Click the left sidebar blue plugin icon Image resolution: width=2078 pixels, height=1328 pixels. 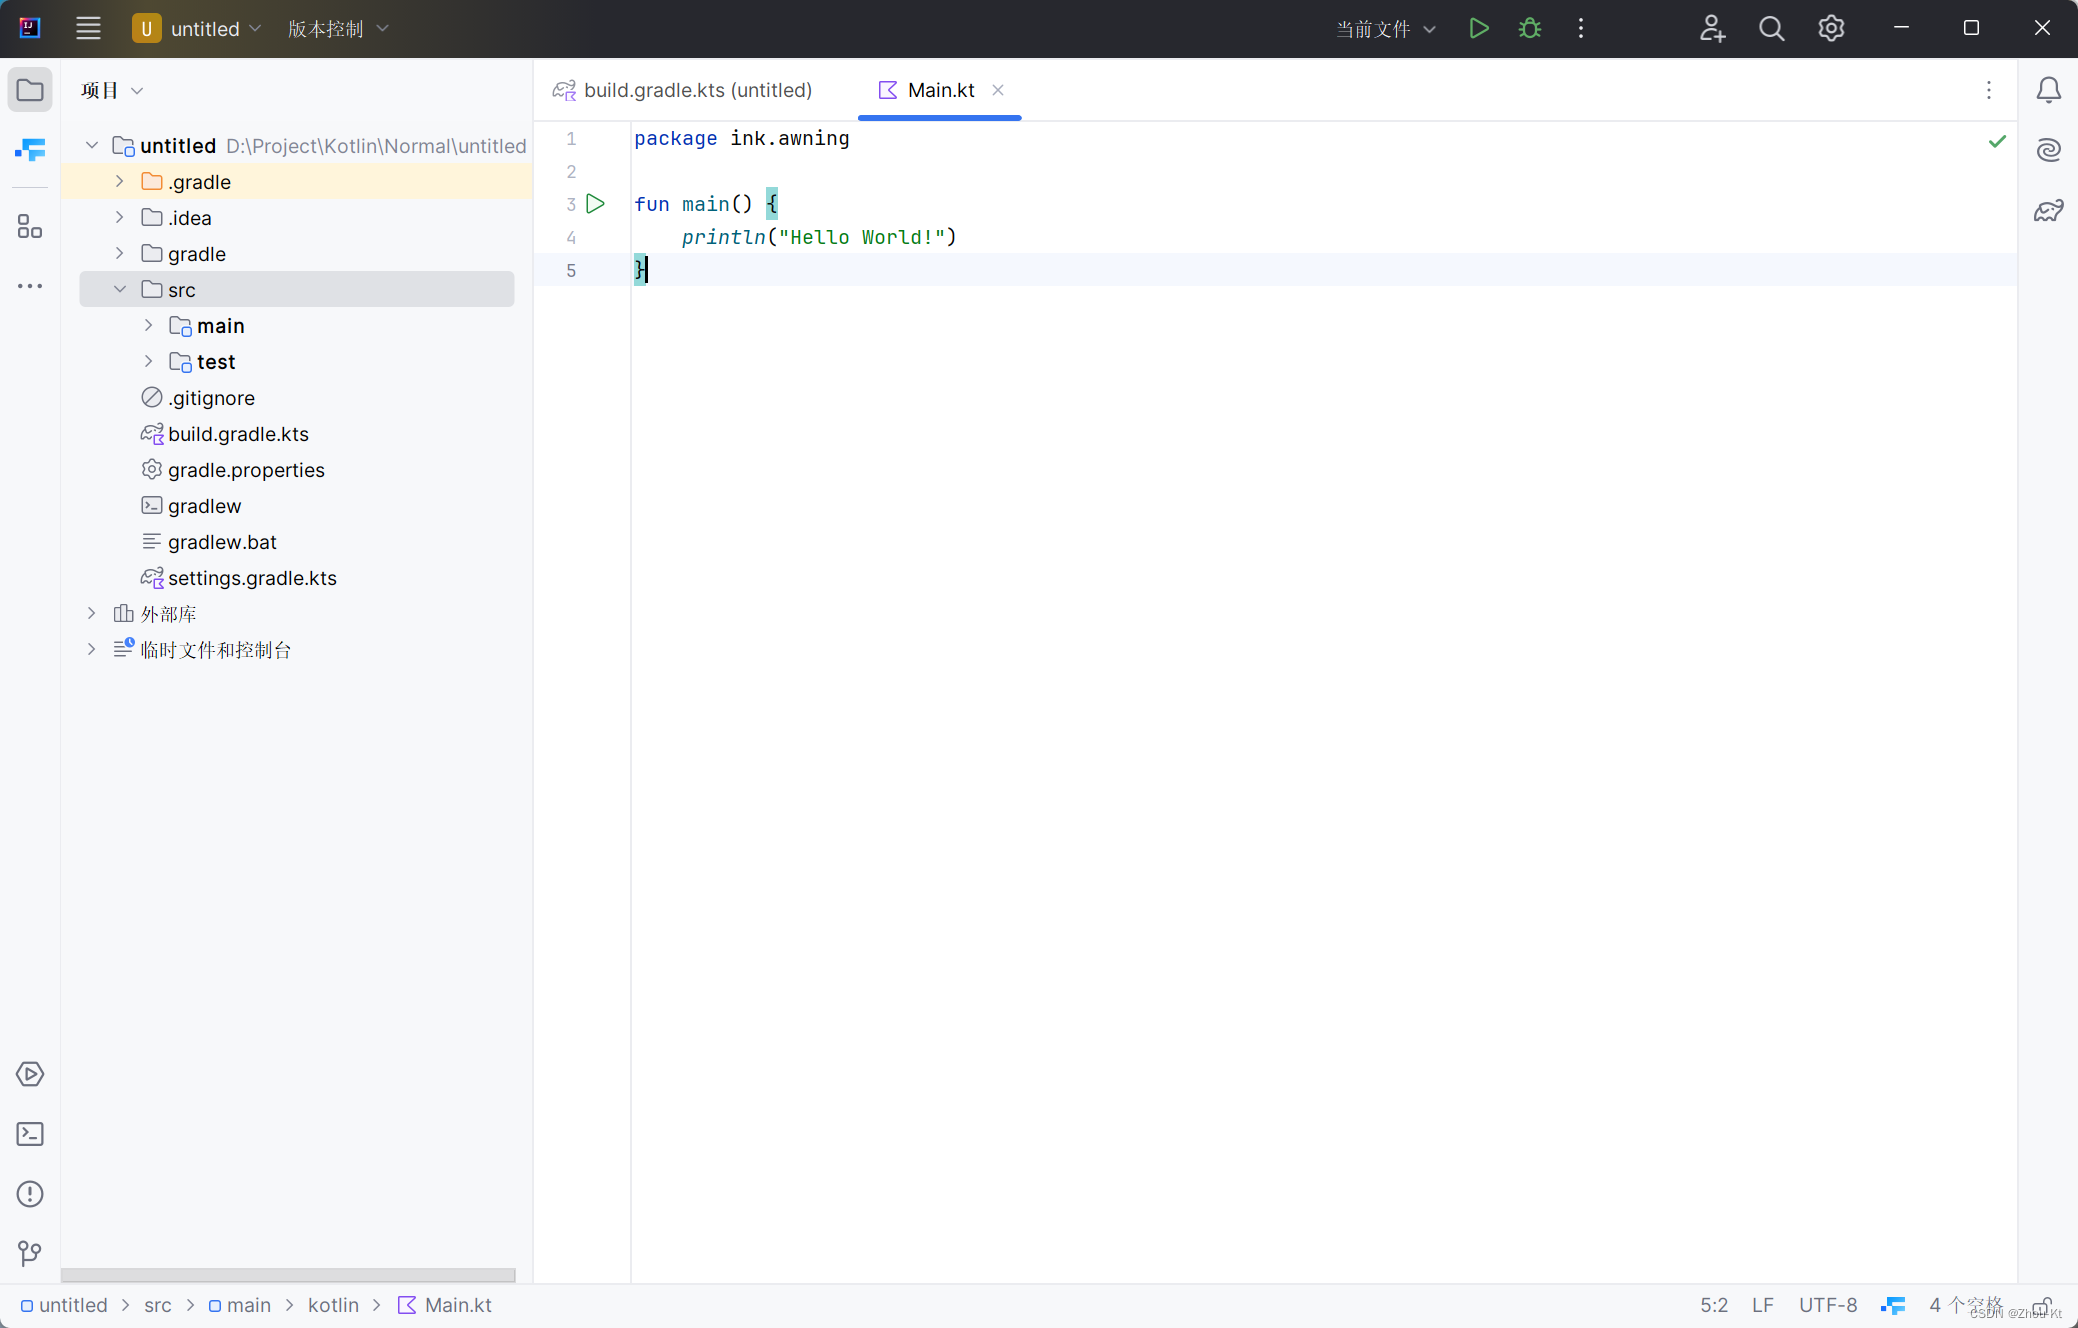[30, 150]
